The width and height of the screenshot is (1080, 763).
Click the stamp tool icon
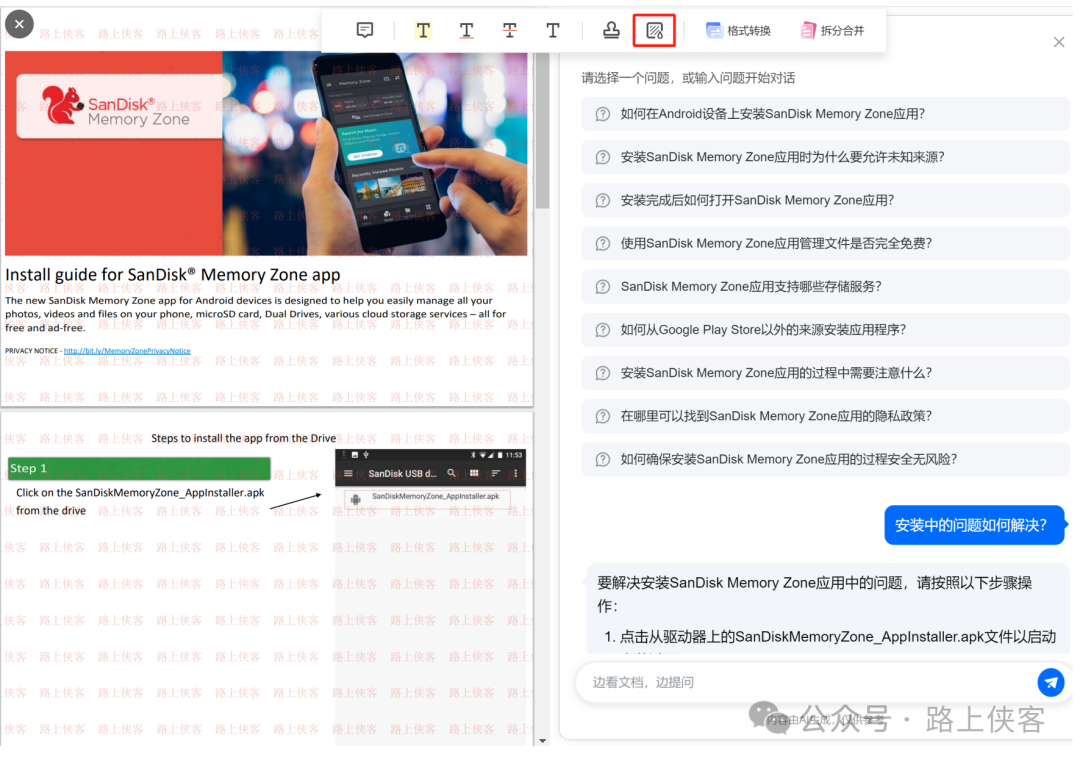(x=611, y=30)
